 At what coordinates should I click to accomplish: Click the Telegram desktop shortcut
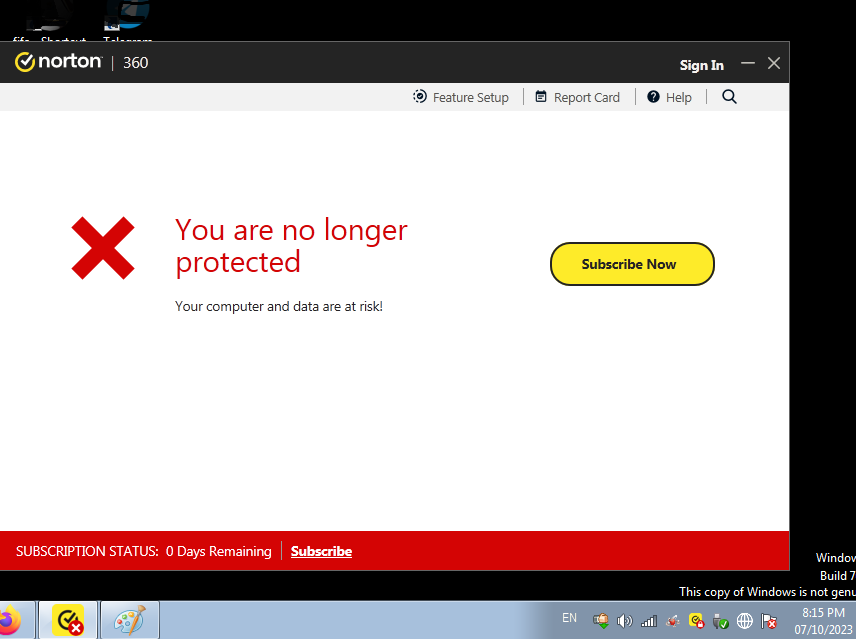tap(127, 22)
